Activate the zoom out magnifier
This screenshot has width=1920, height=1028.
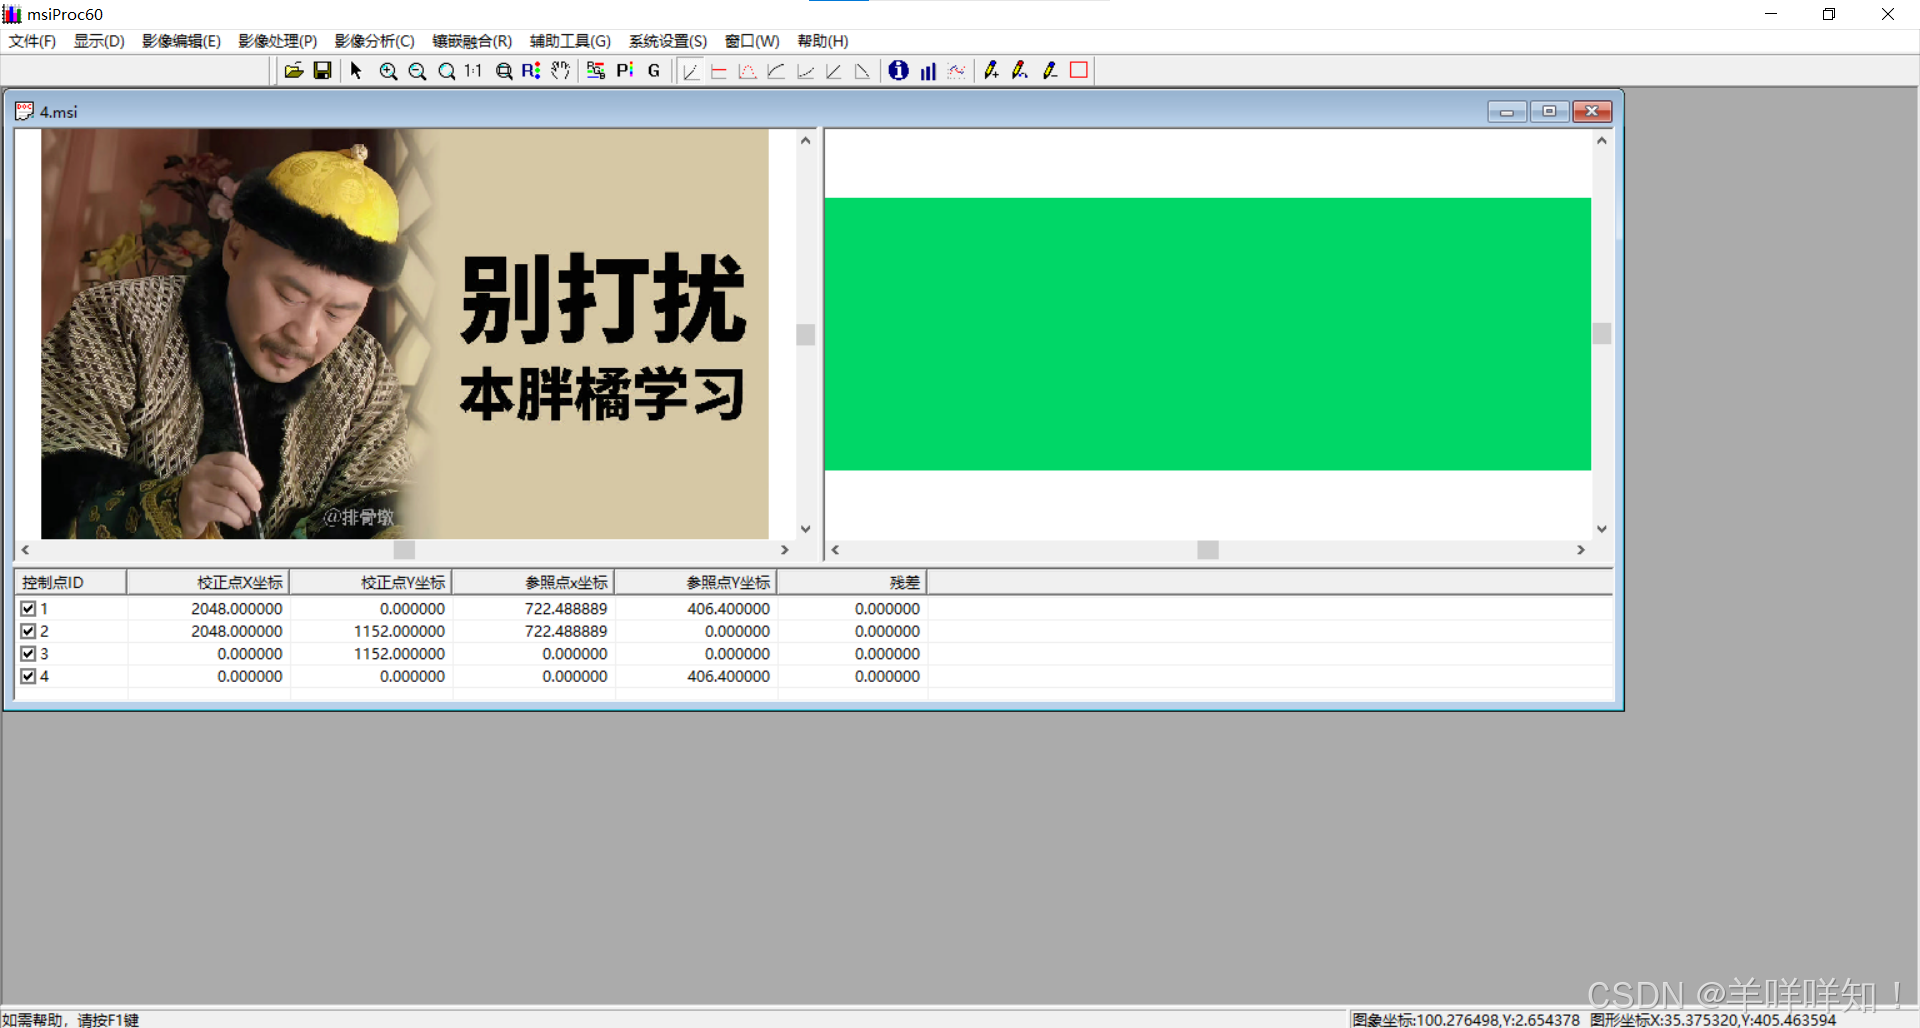[x=417, y=70]
